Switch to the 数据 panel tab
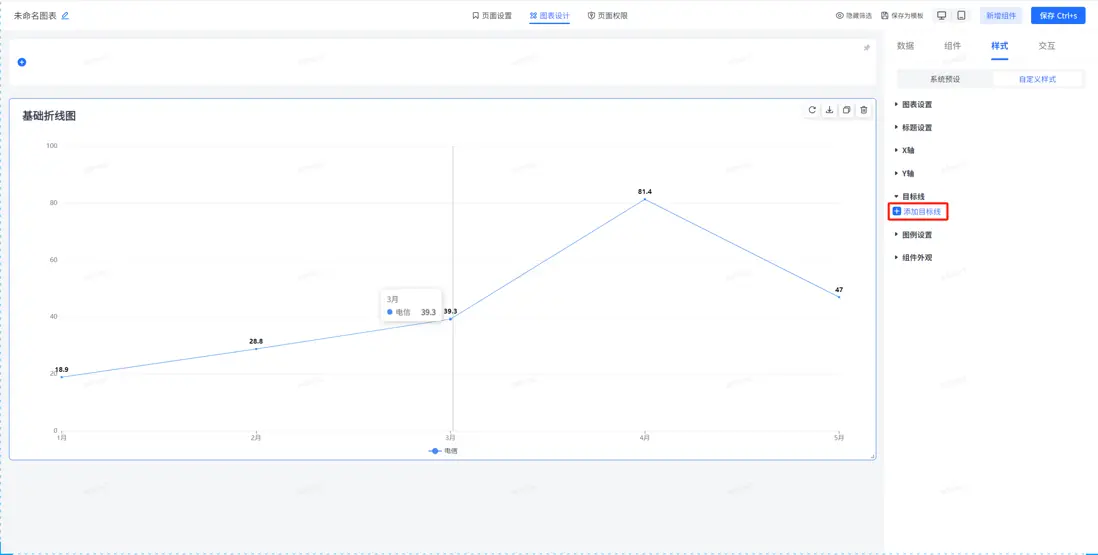Screen dimensions: 1098x555 pyautogui.click(x=905, y=46)
